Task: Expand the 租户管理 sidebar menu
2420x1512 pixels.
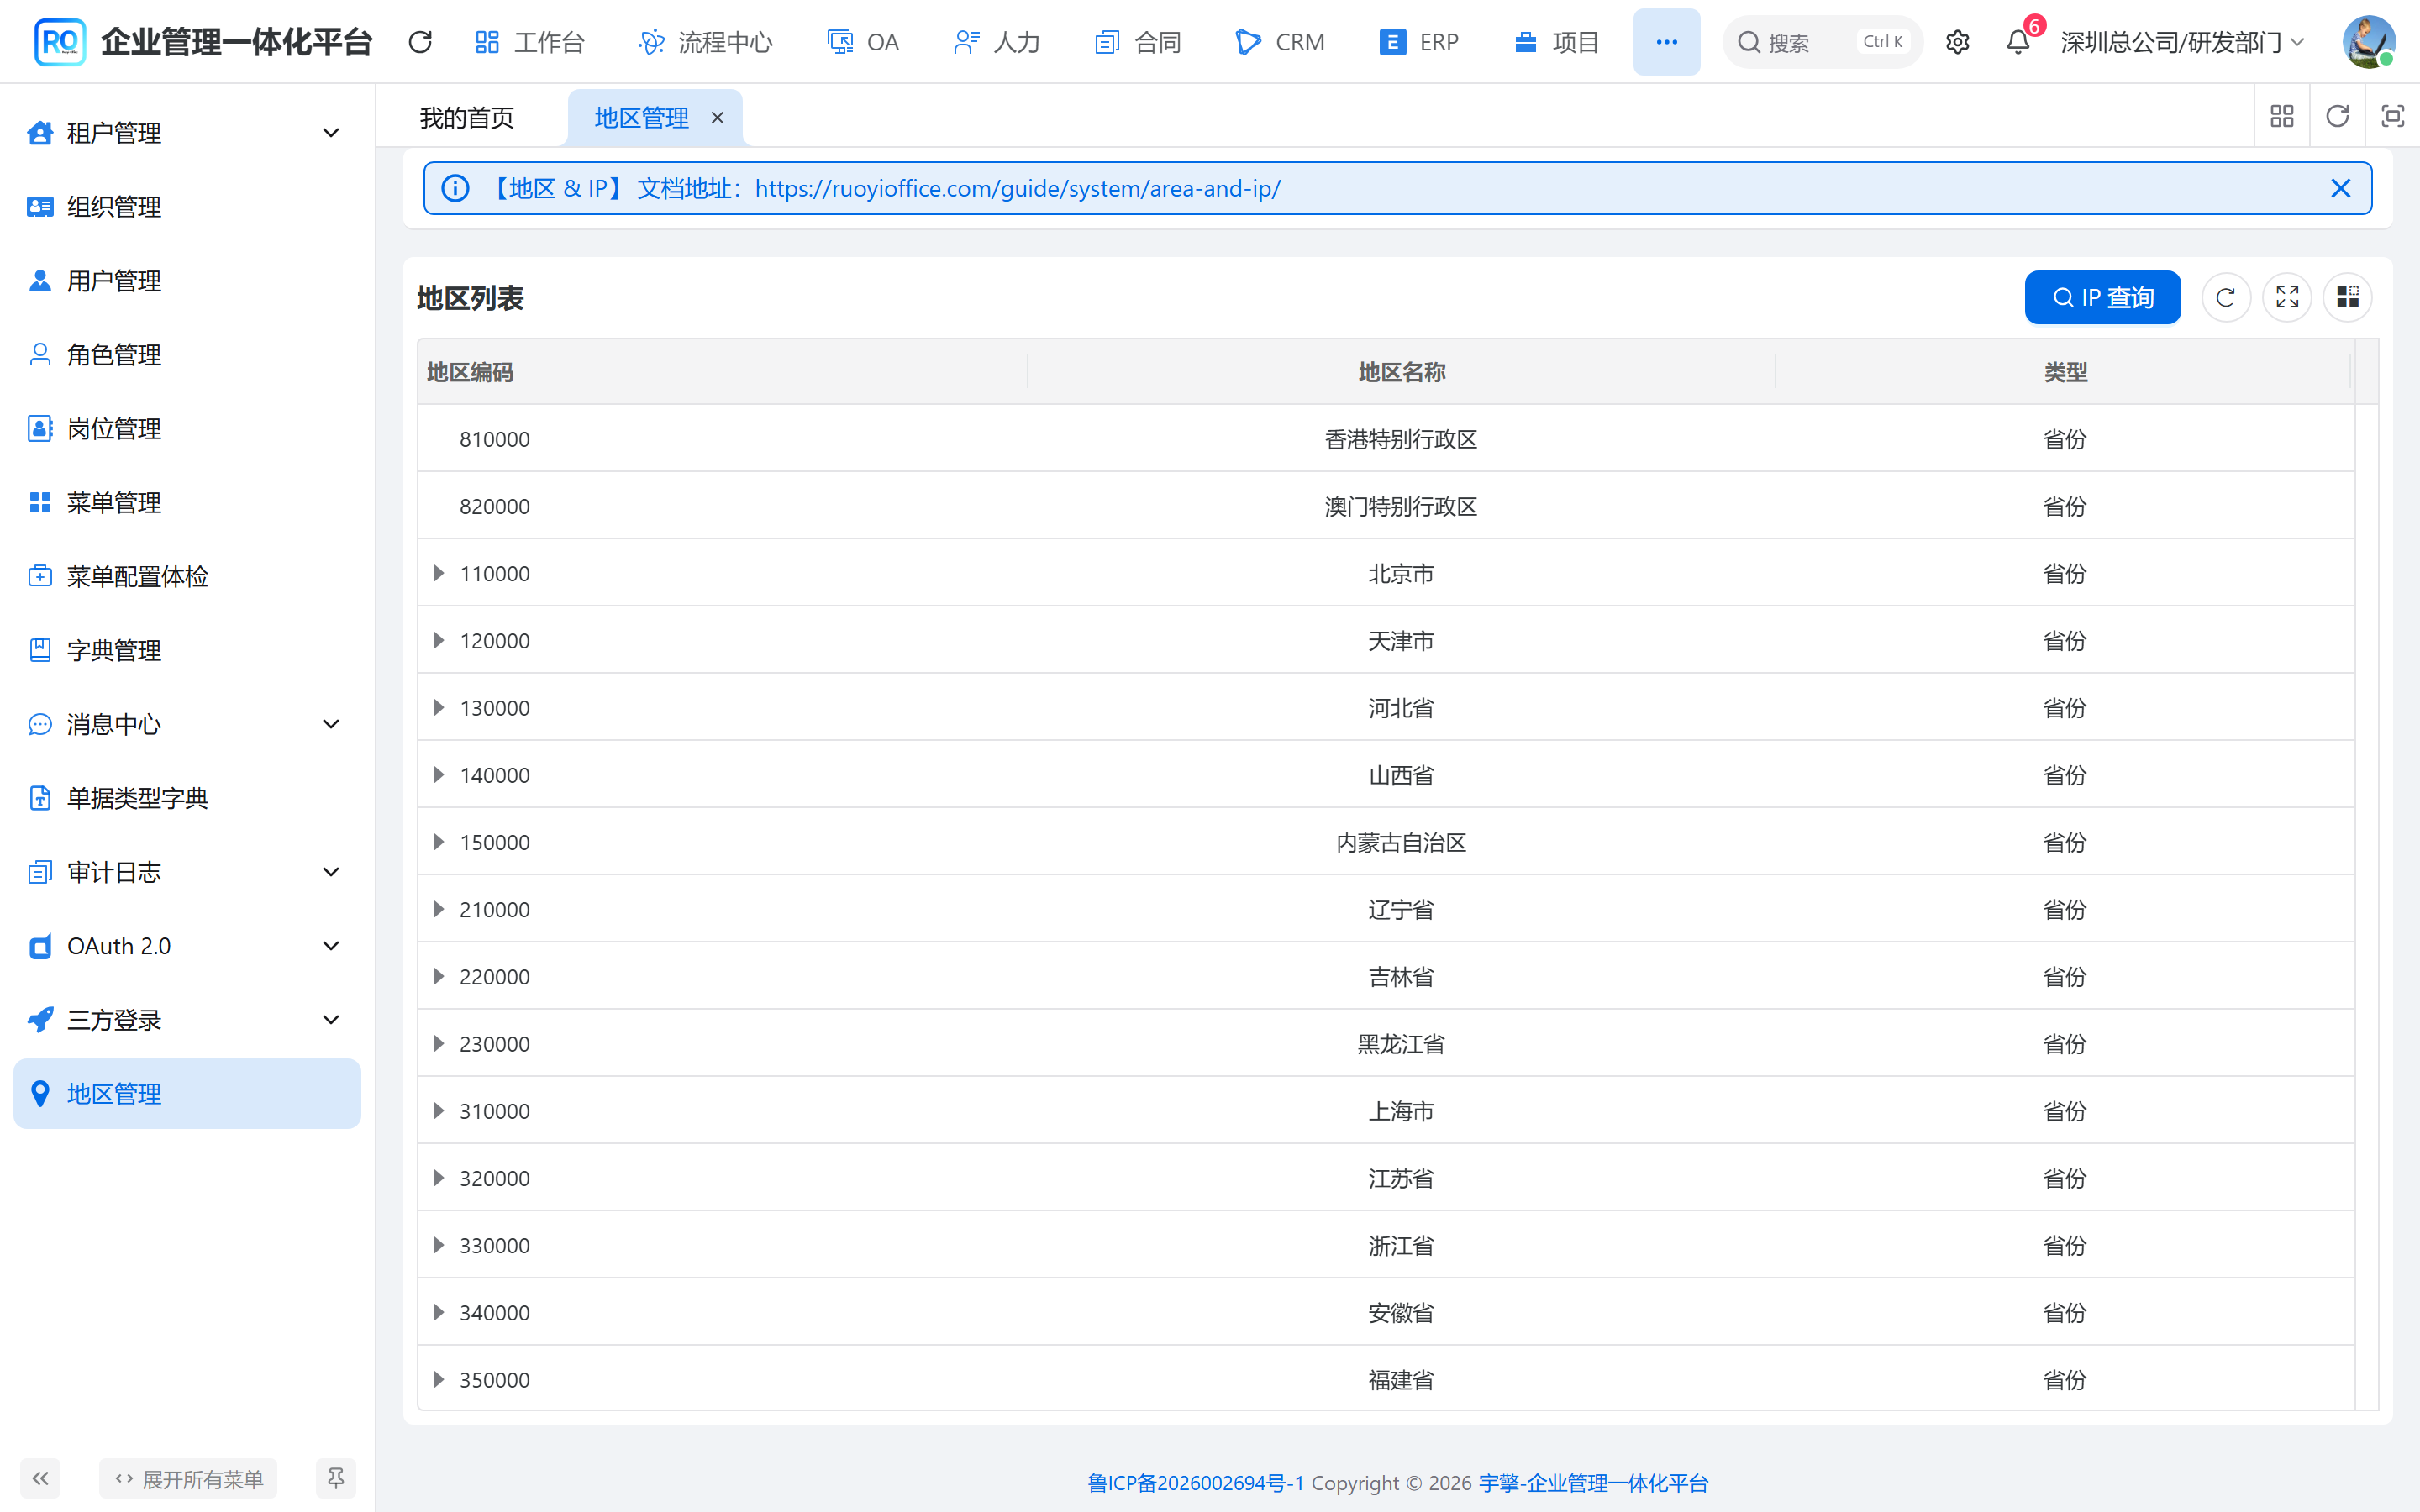Action: point(187,133)
